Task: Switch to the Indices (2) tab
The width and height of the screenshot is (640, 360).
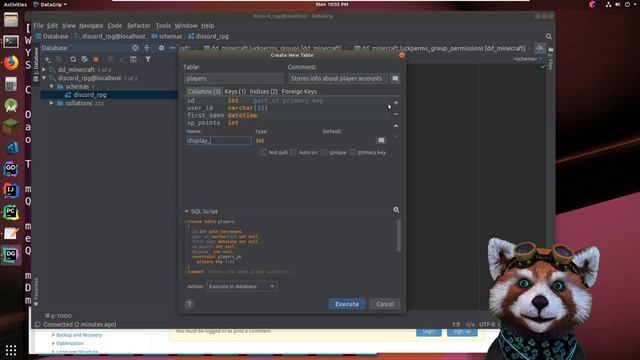Action: click(264, 91)
